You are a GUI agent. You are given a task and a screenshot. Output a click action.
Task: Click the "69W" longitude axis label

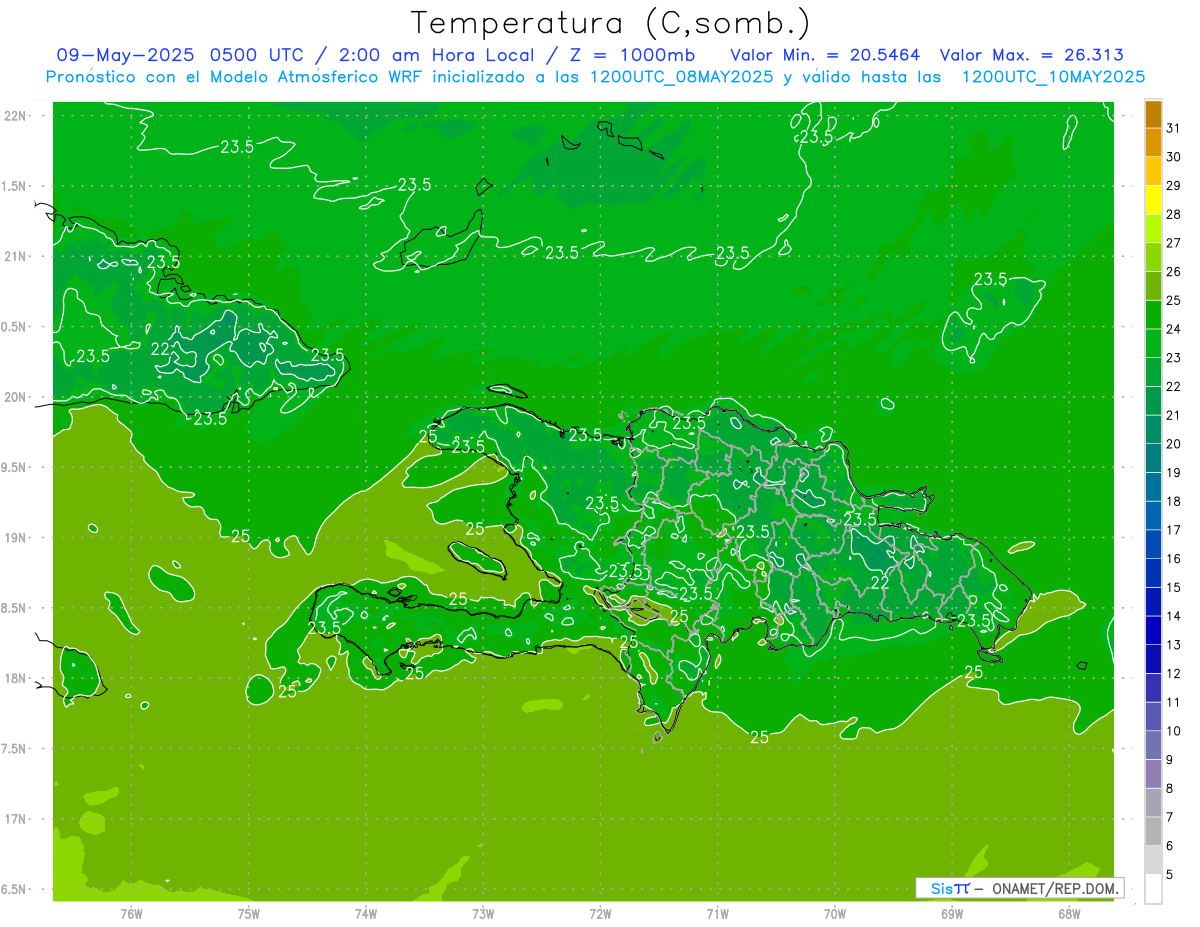[x=952, y=913]
